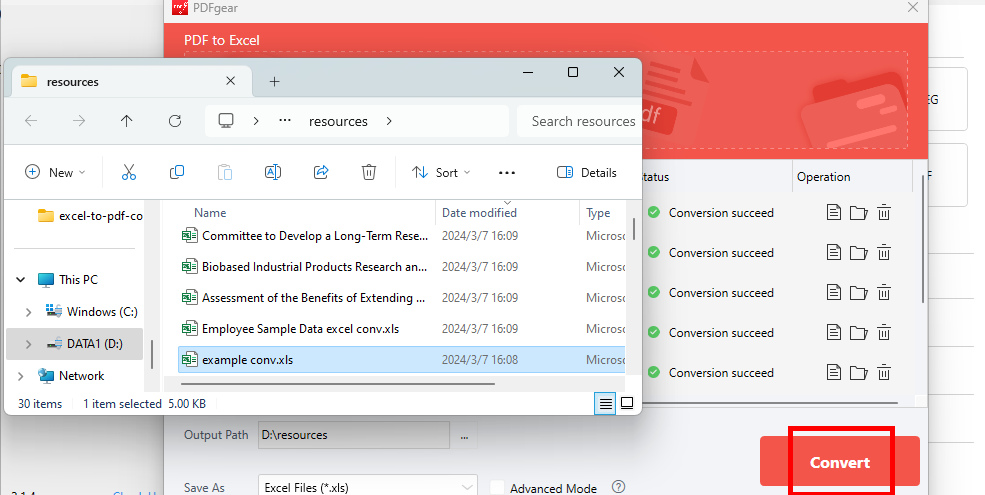Open converted file in last visible PDFgear row
Screen dimensions: 985x495
[x=834, y=373]
